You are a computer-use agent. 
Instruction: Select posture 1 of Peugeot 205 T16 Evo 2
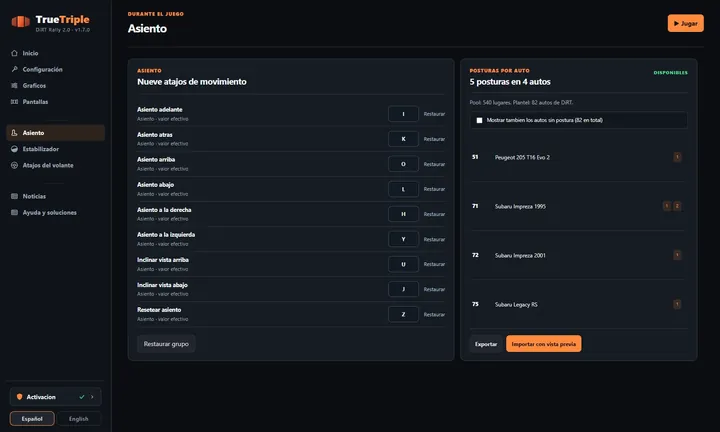coord(677,157)
